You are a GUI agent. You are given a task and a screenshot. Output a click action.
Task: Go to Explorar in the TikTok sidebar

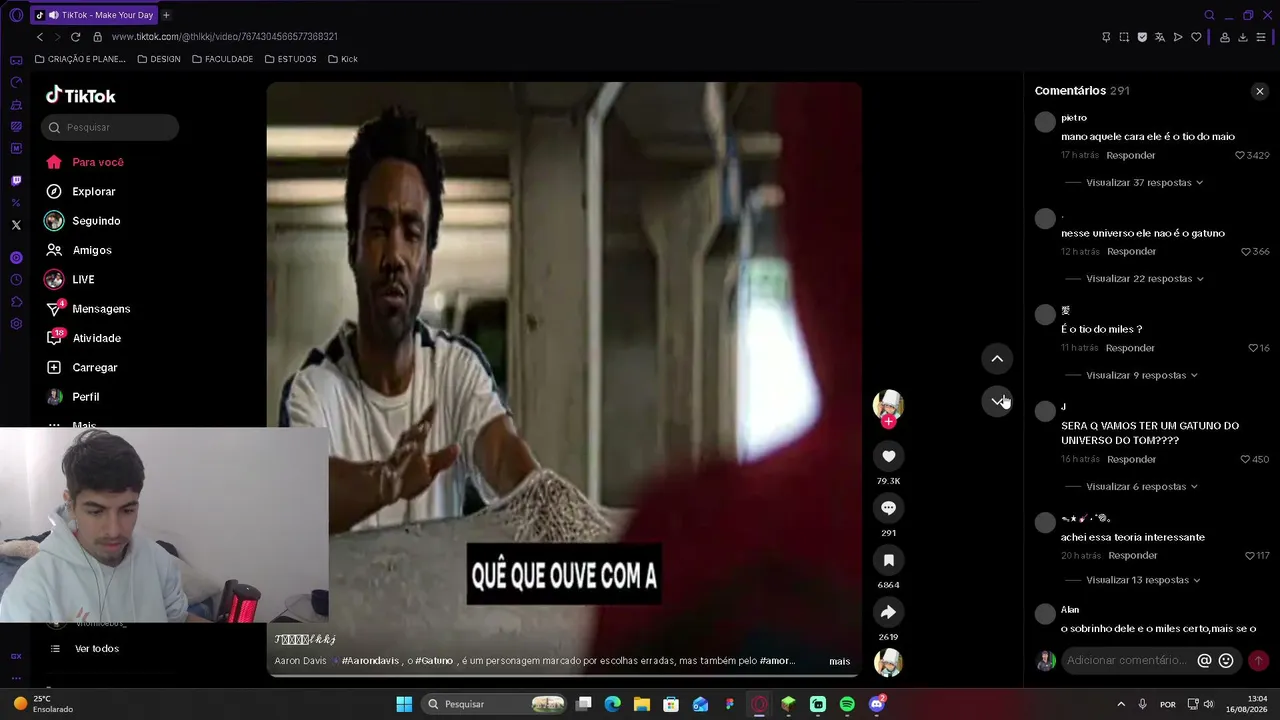point(81,191)
